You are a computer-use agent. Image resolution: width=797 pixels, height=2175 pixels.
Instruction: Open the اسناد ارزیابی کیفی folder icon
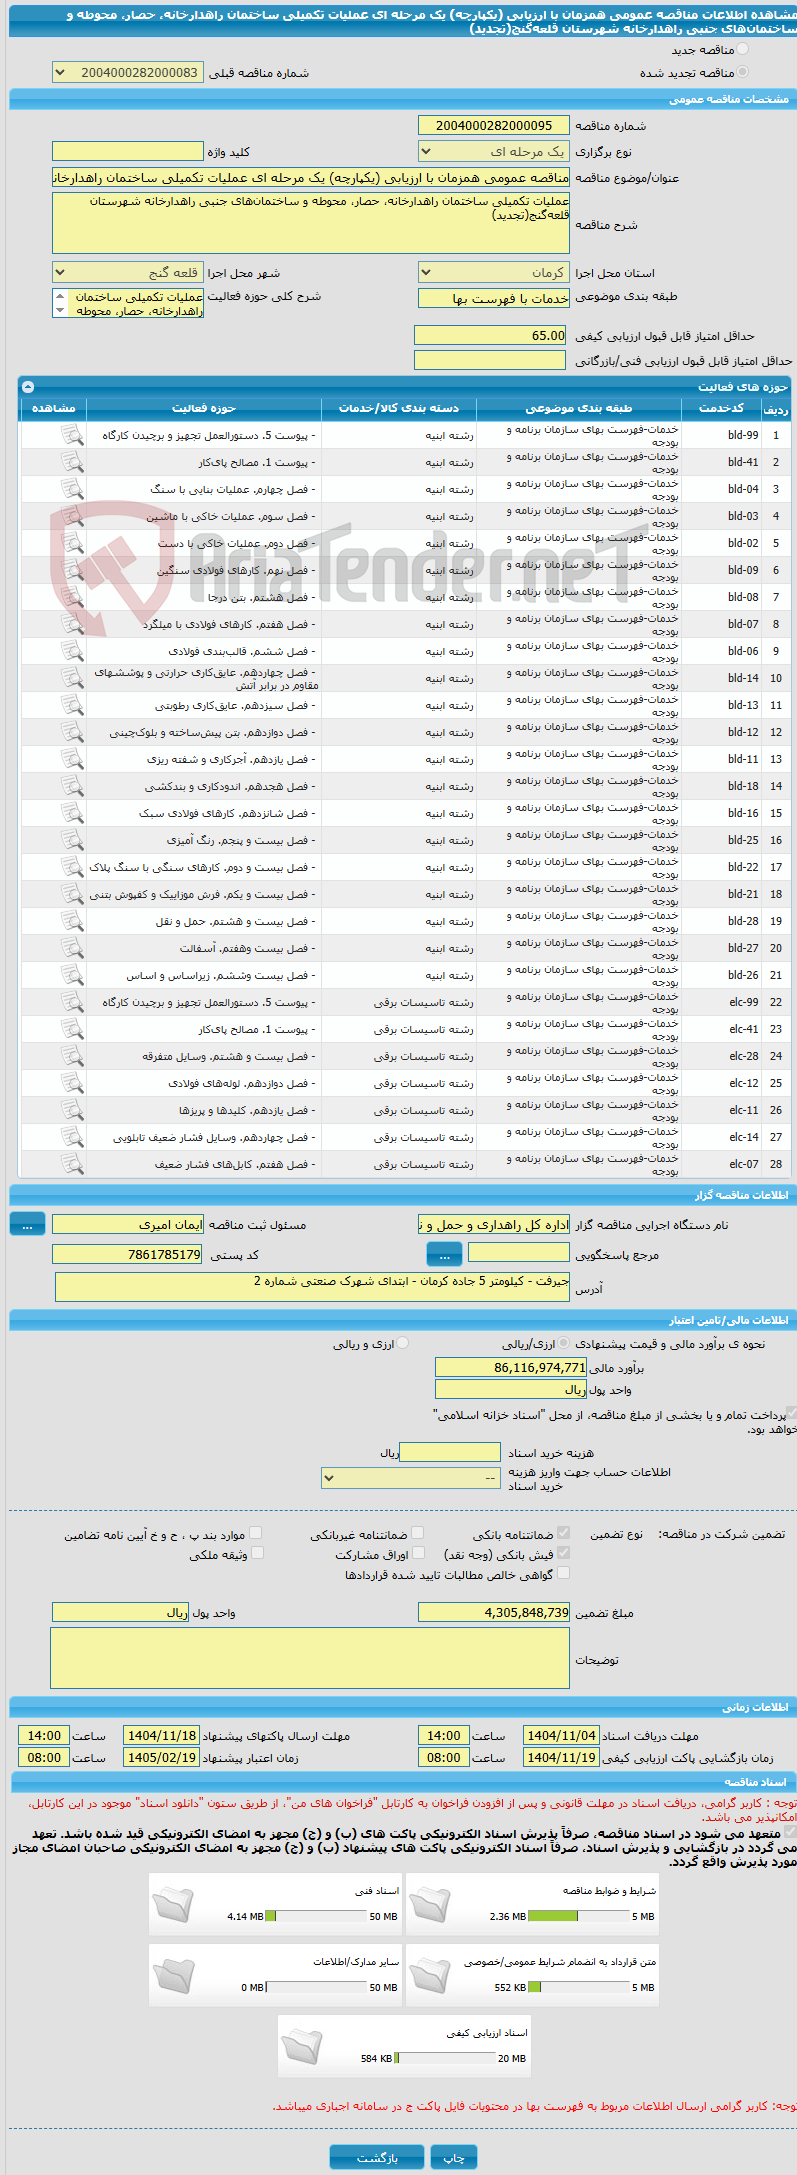[302, 2047]
